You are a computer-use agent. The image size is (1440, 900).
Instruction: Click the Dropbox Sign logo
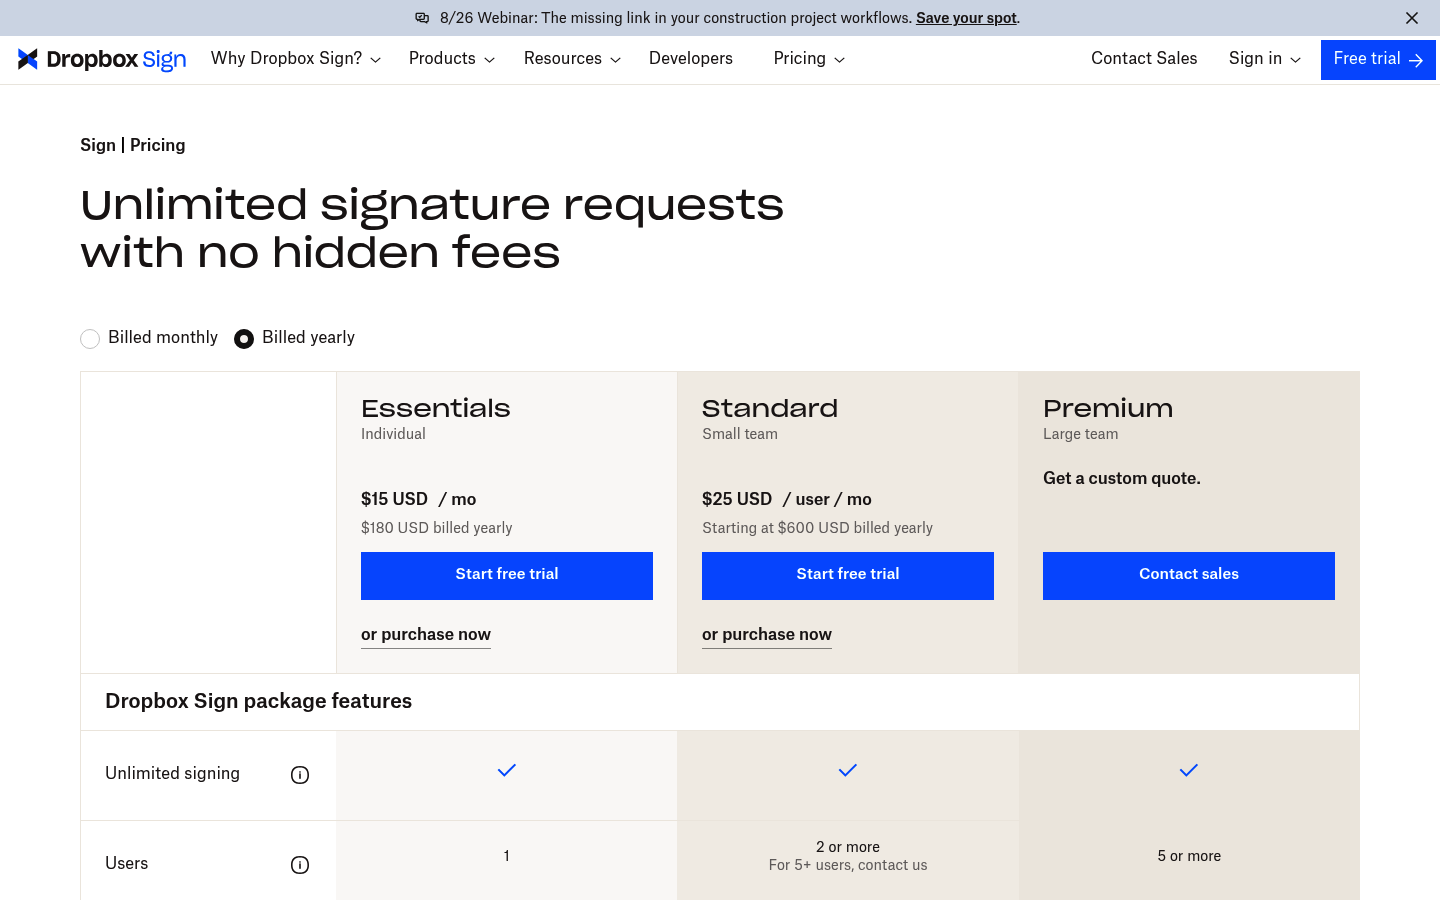[102, 59]
